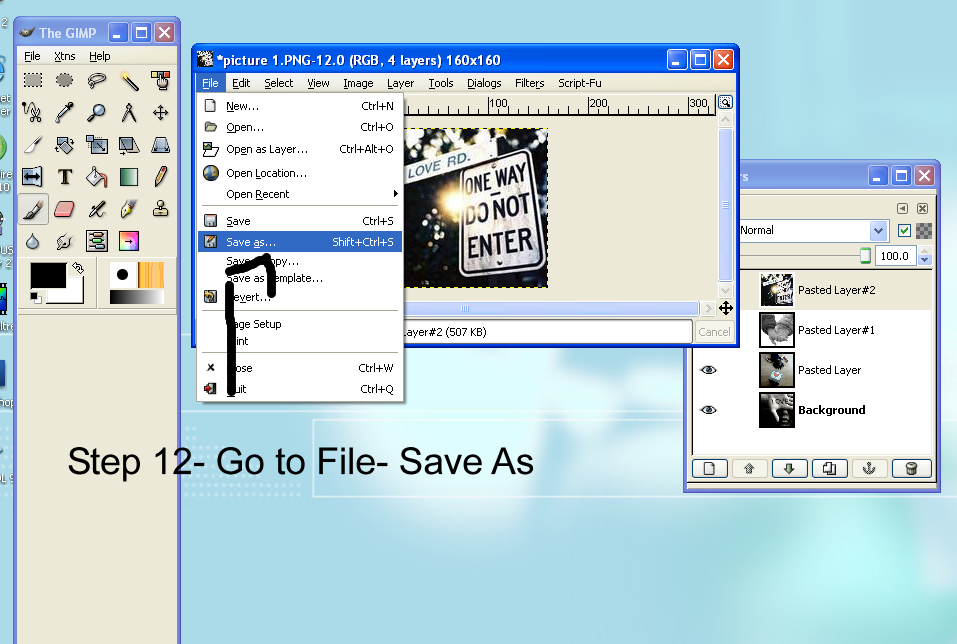The image size is (957, 644).
Task: Click the orange active pattern preview
Action: click(151, 275)
